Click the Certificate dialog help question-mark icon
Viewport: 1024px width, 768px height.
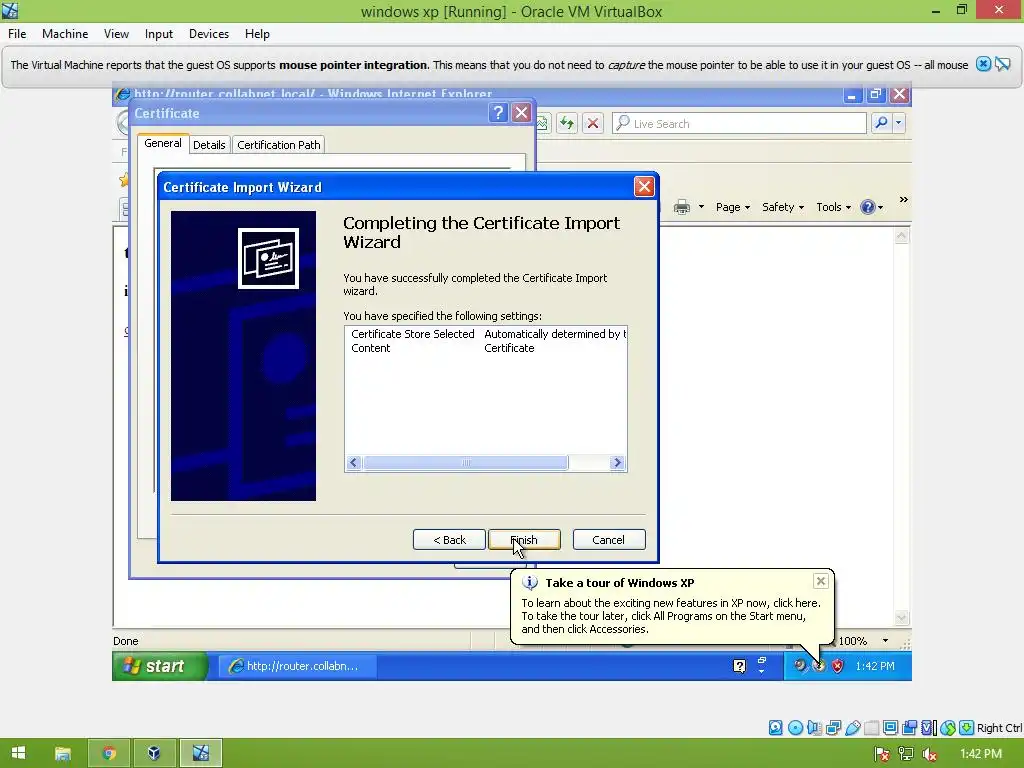[498, 113]
